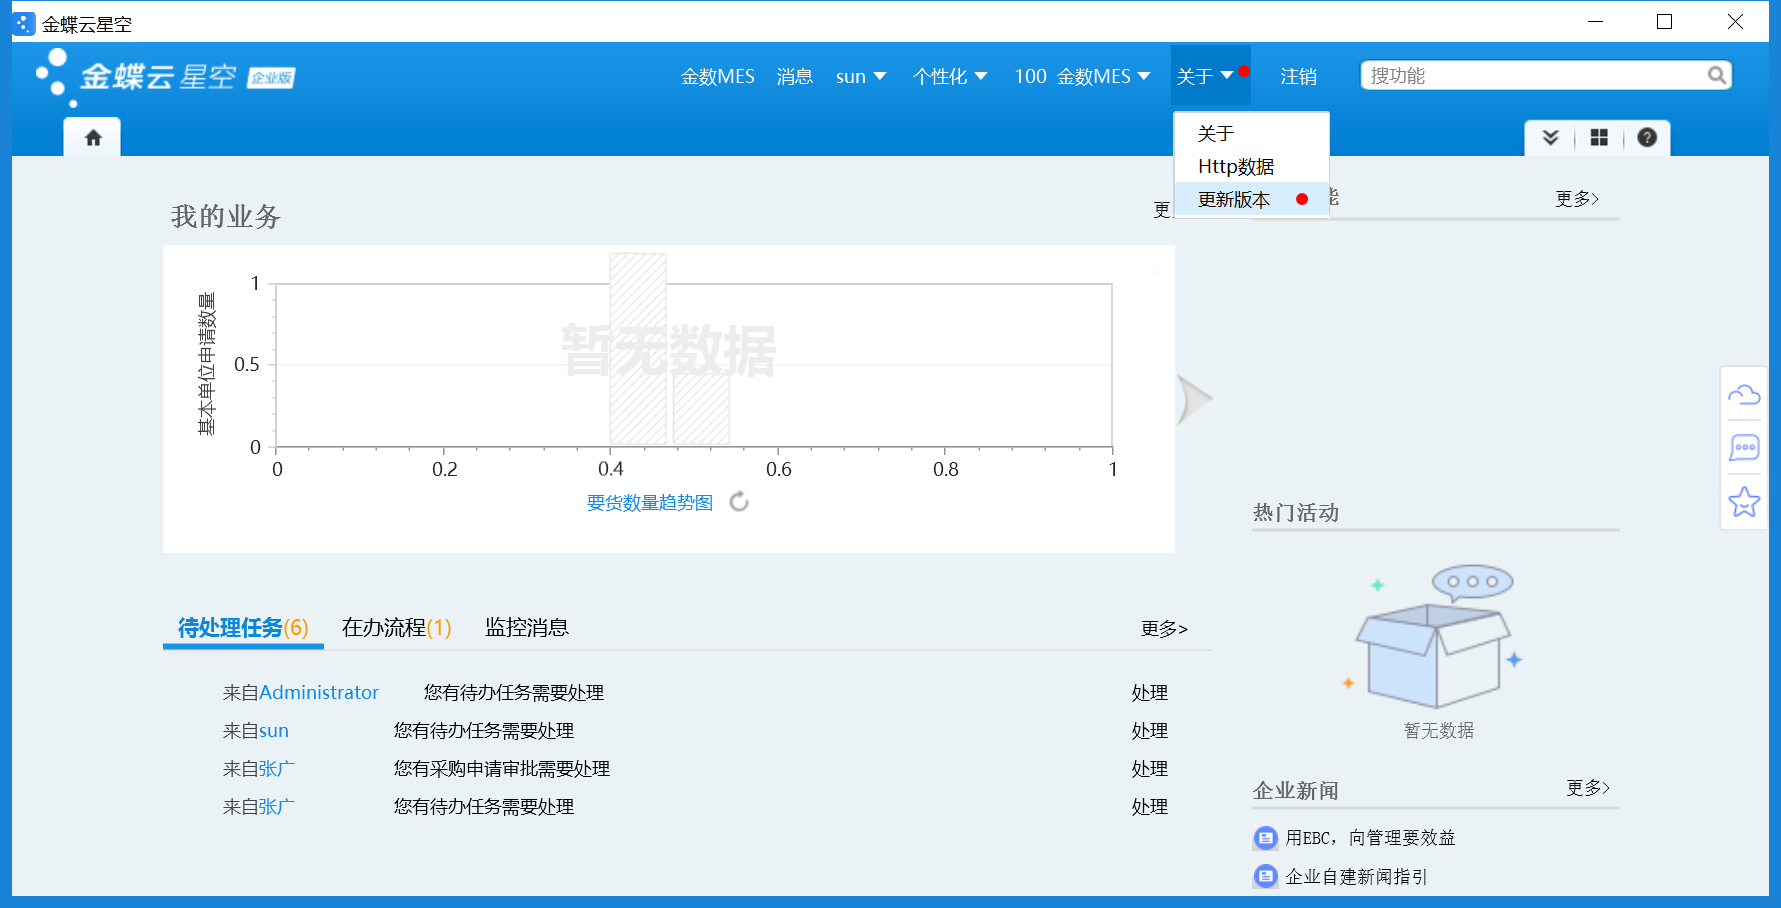
Task: Toggle the 关于 dropdown menu
Action: 1211,76
